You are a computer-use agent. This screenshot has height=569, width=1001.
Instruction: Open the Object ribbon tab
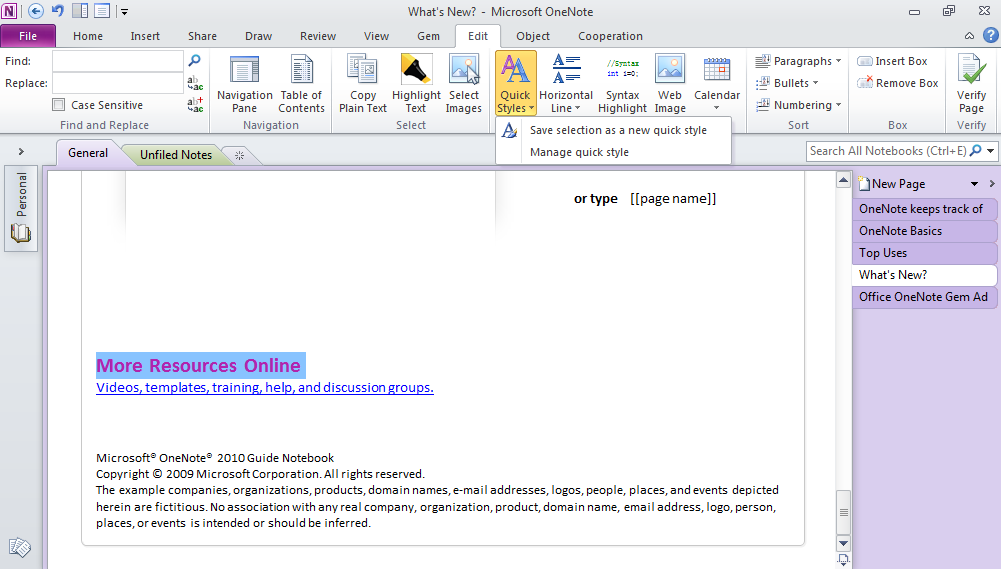click(533, 36)
